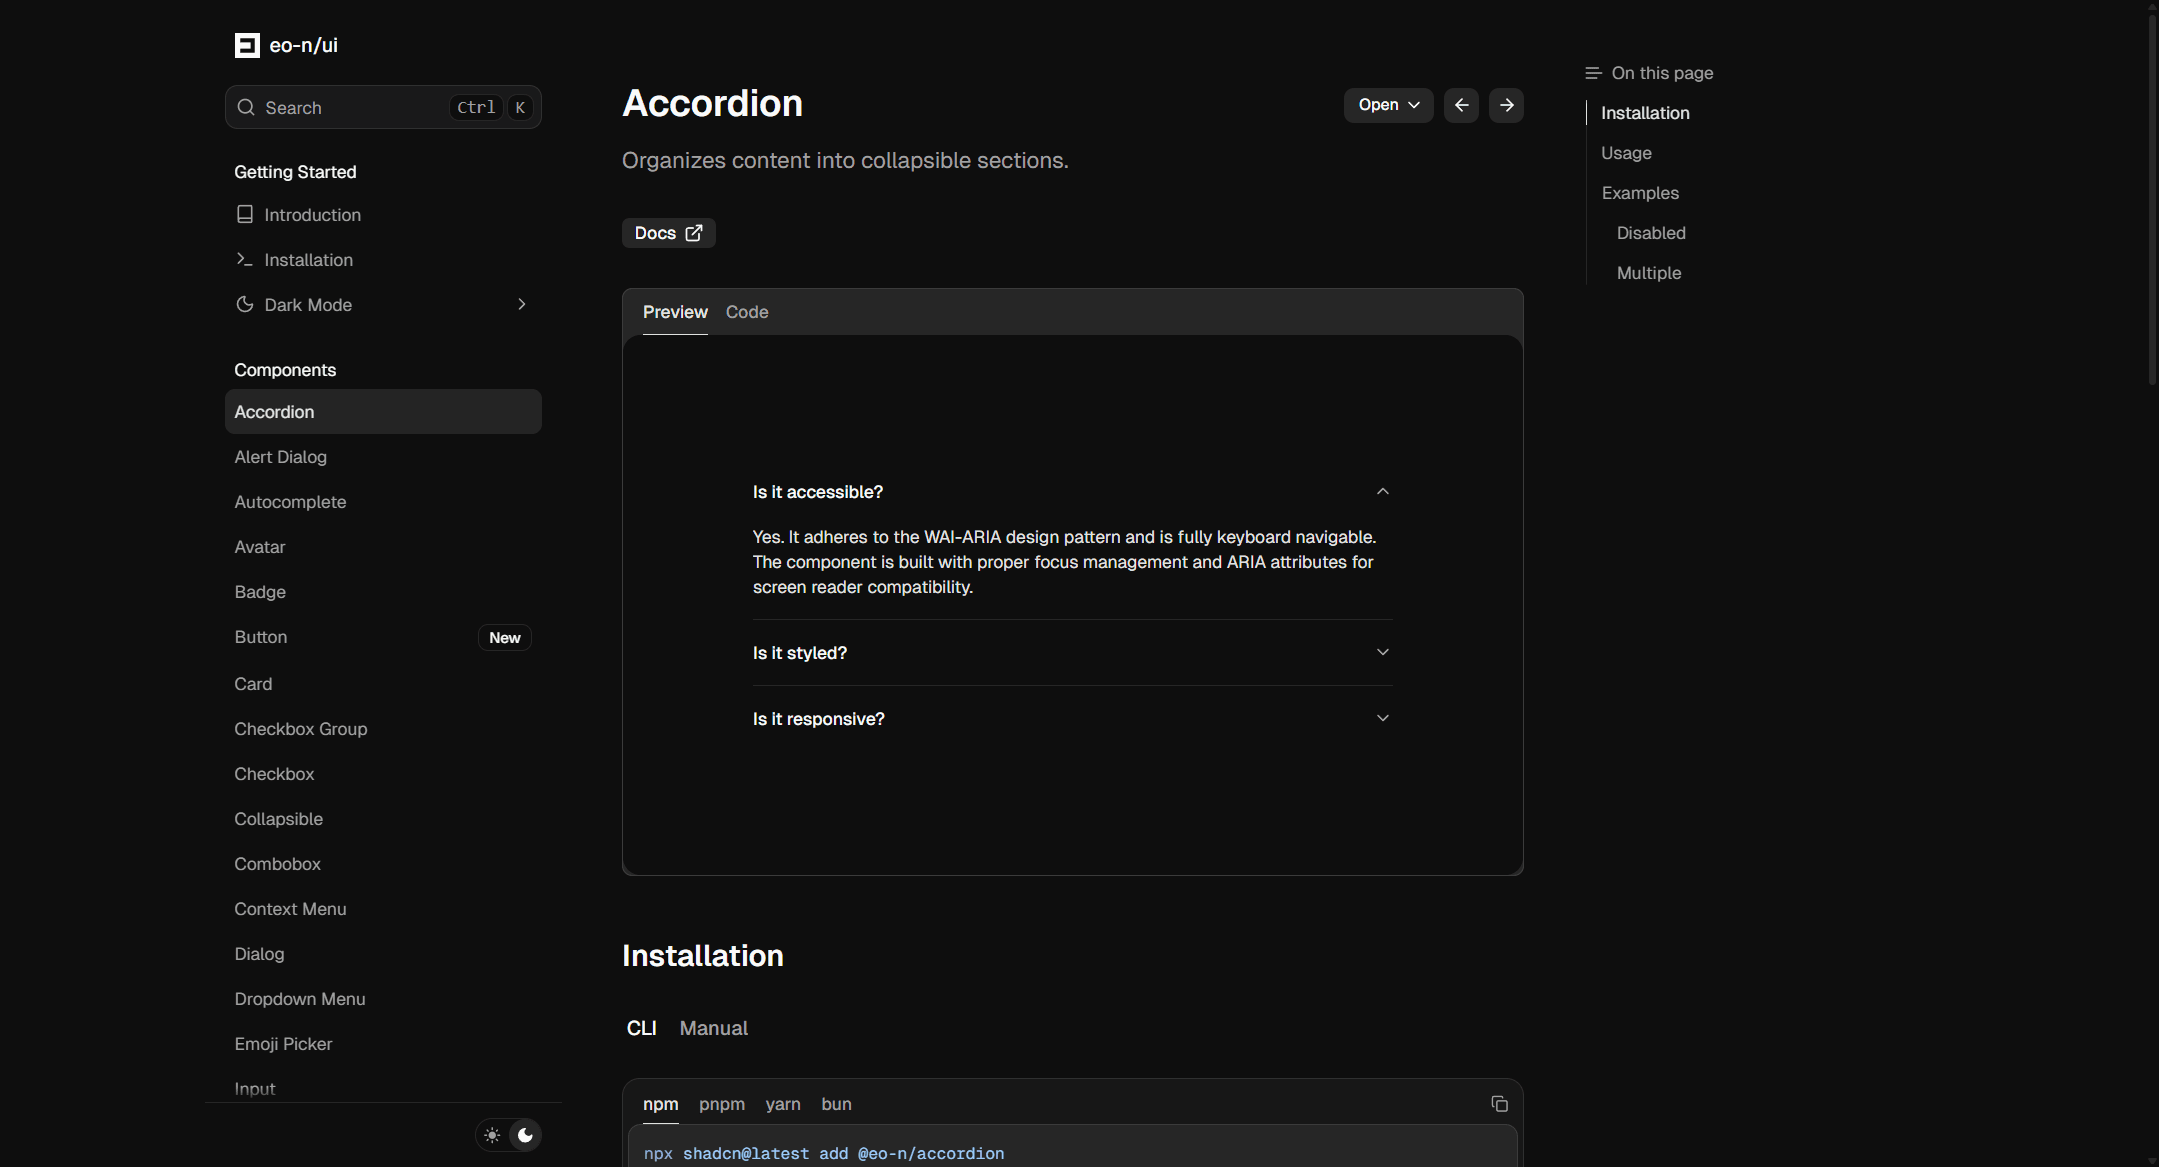Click the Introduction book icon
Viewport: 2159px width, 1167px height.
(x=245, y=214)
